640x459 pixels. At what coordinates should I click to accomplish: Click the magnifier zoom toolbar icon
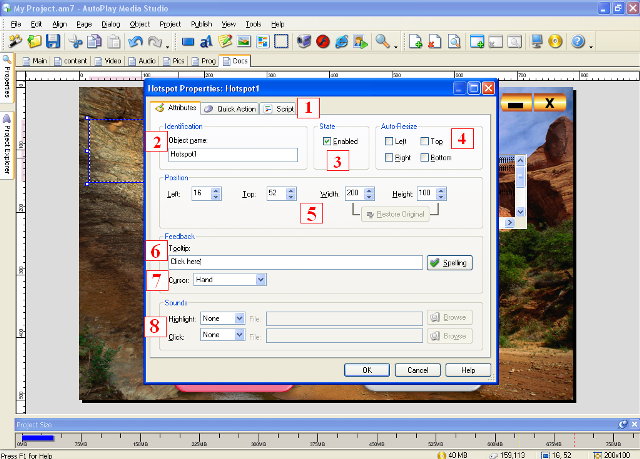pyautogui.click(x=382, y=42)
